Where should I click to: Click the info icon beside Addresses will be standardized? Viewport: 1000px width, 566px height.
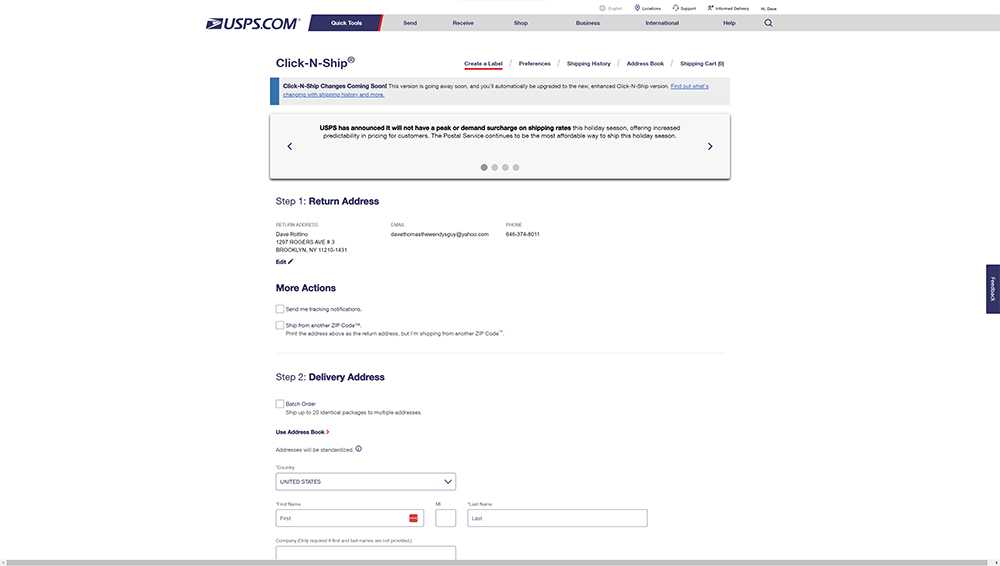point(358,449)
